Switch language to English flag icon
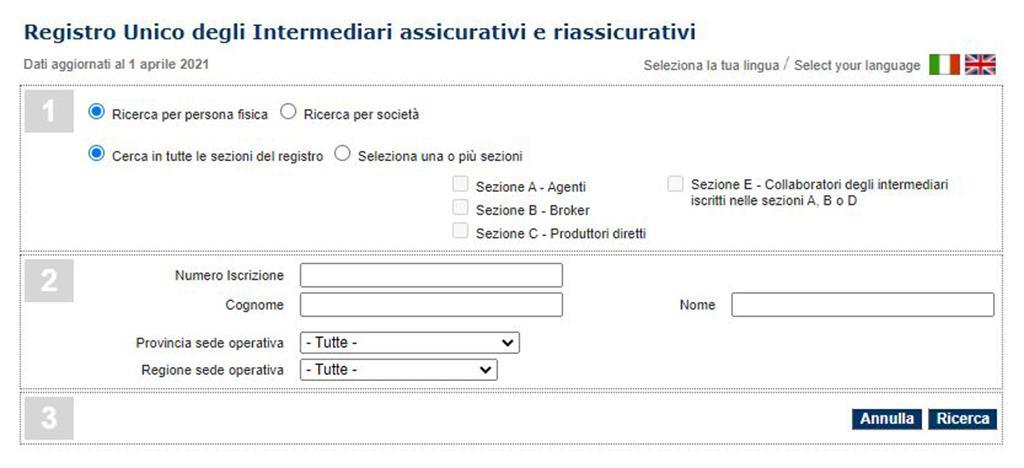1024x468 pixels. coord(980,65)
